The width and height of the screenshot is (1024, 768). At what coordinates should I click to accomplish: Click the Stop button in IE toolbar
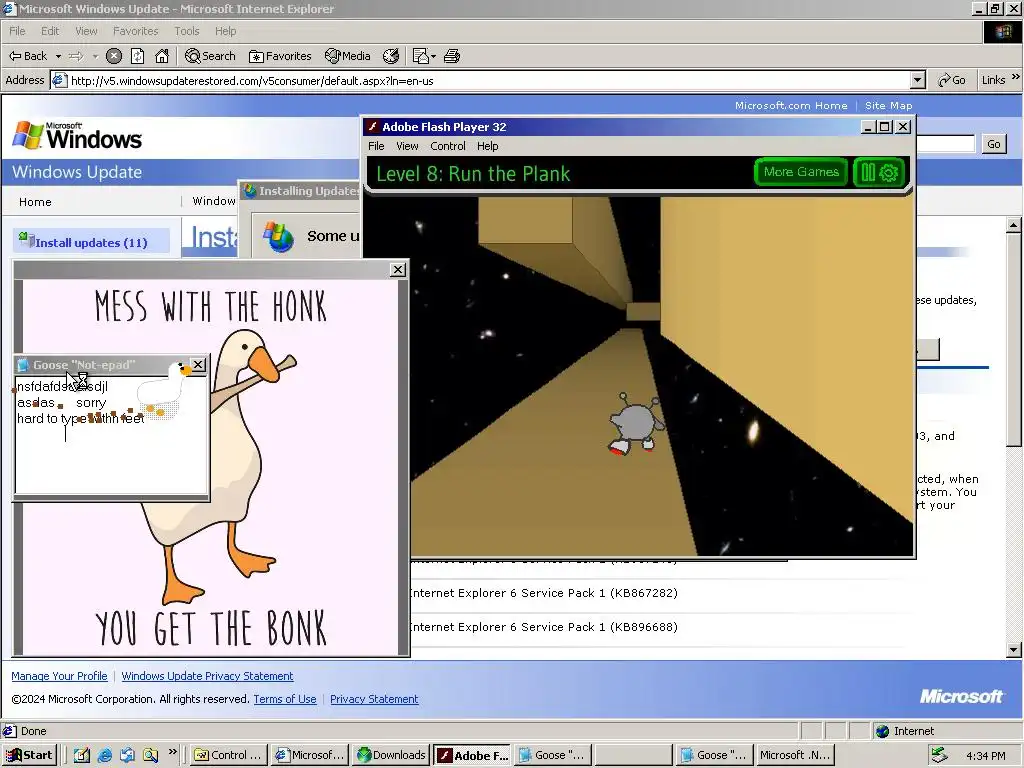(x=114, y=56)
